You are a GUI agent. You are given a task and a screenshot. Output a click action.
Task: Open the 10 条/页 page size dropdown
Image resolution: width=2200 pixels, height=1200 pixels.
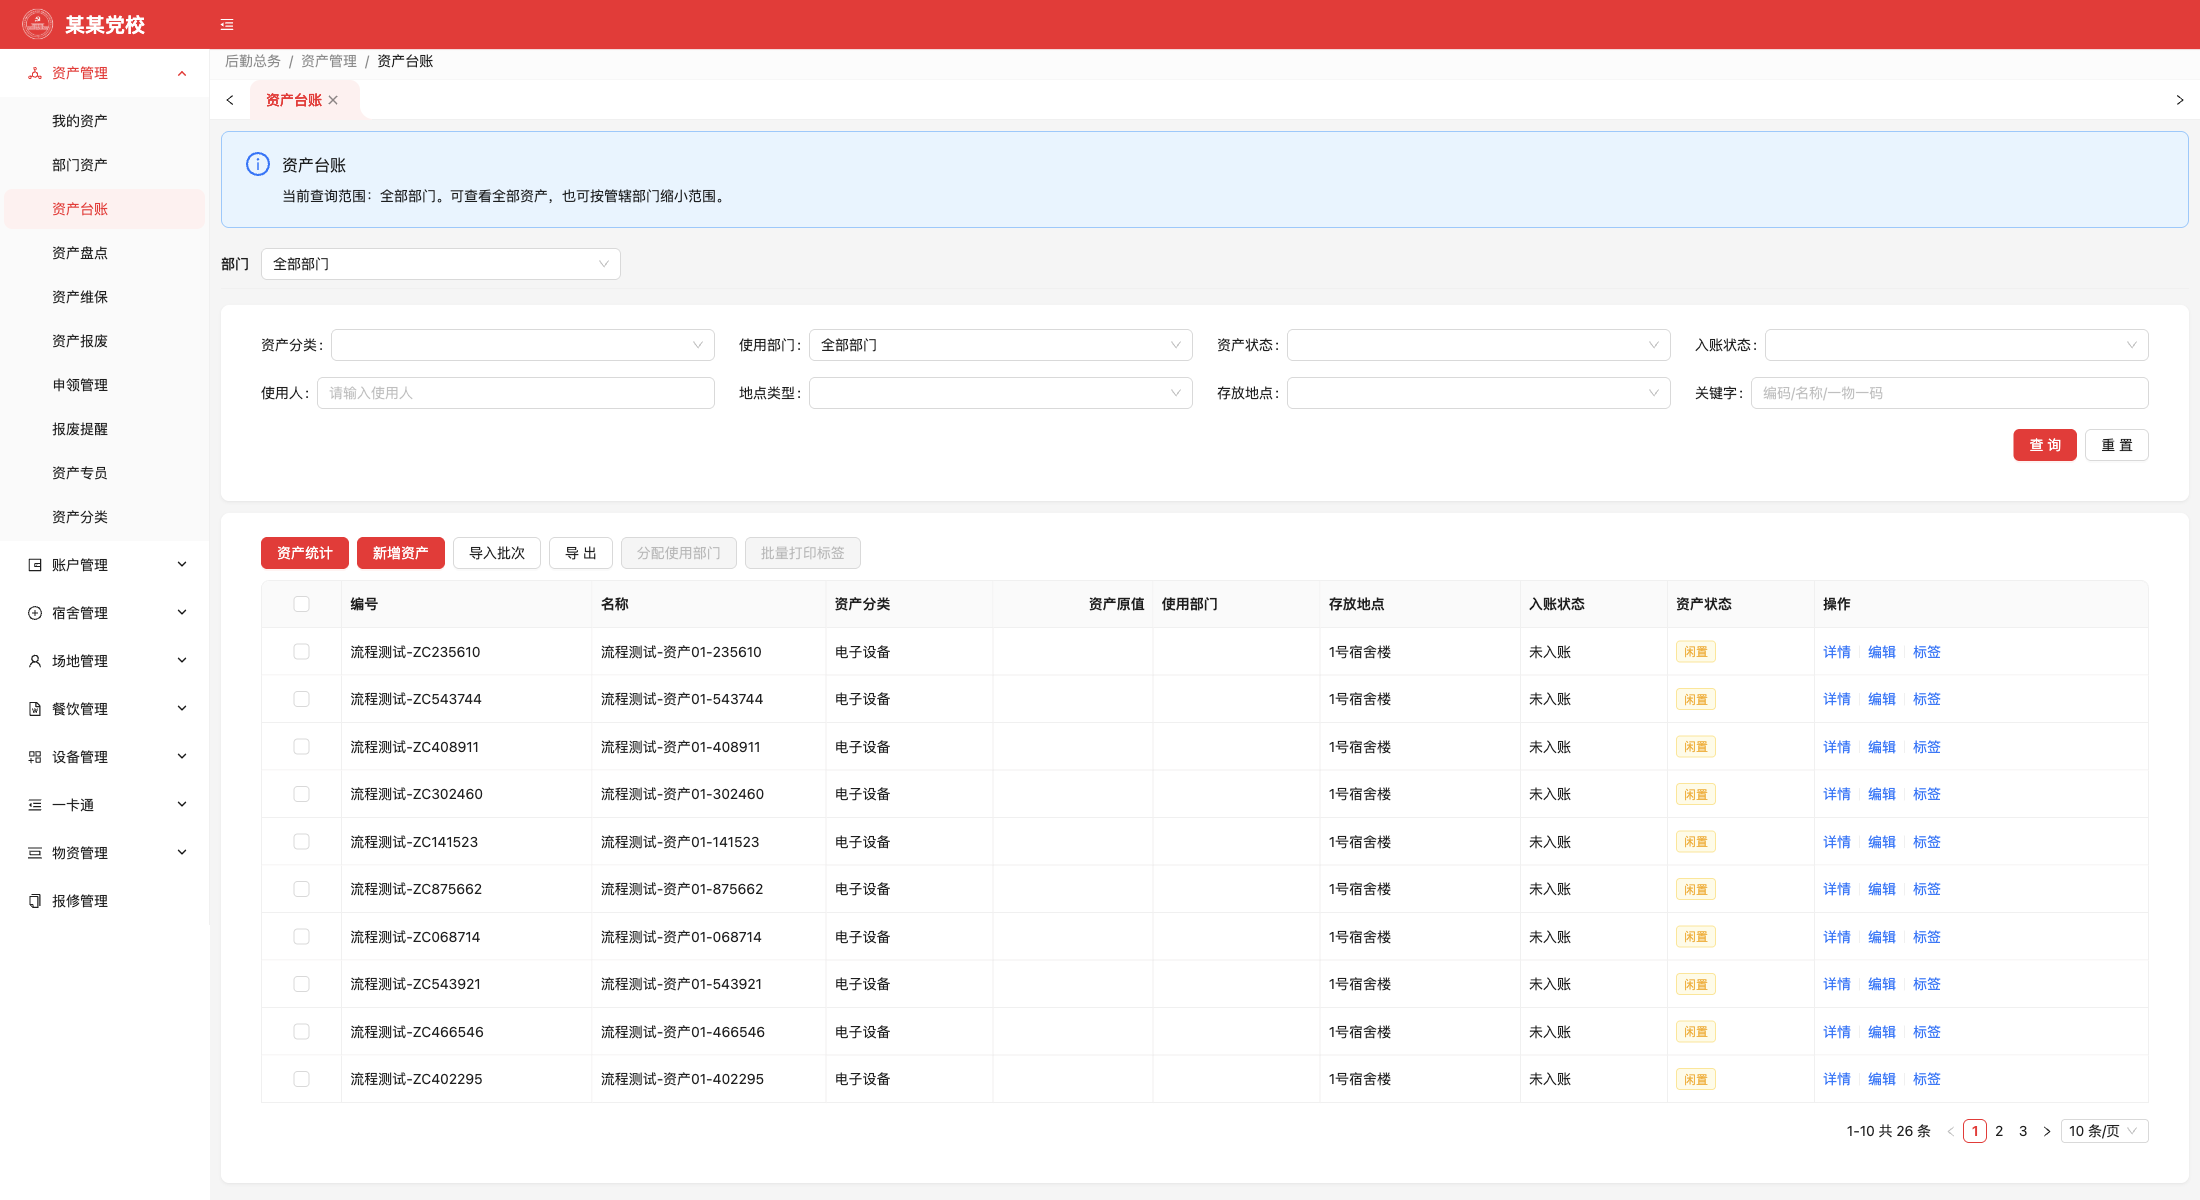click(2105, 1131)
